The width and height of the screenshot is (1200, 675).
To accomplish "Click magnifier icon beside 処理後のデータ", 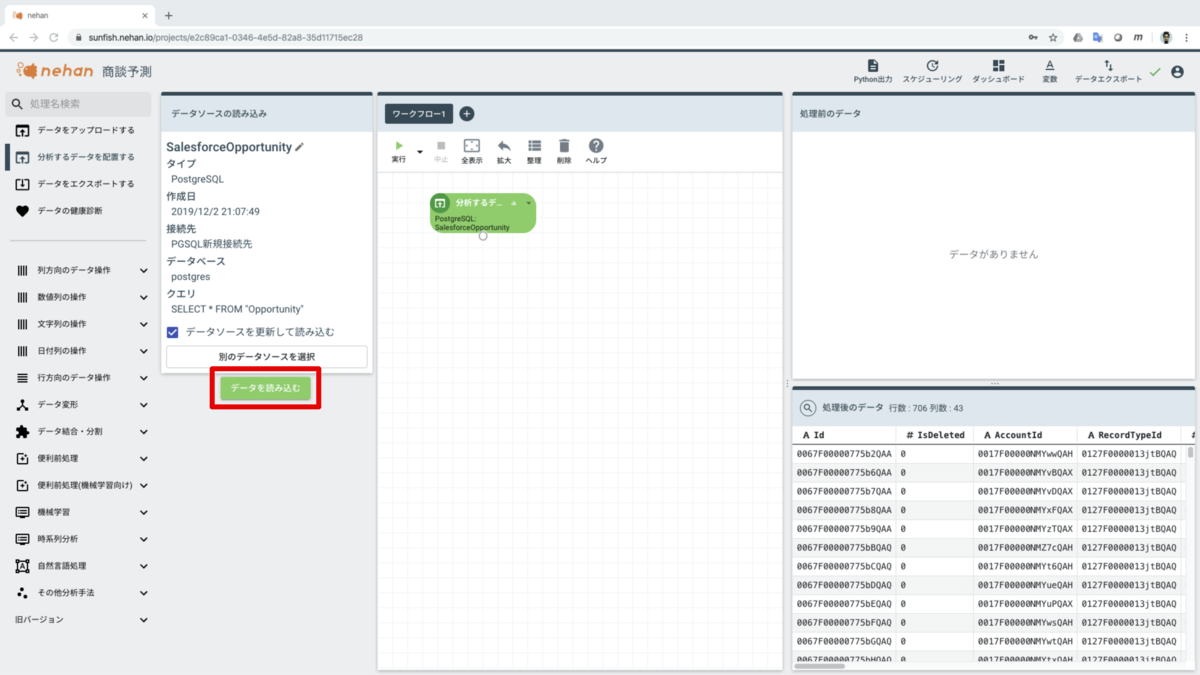I will tap(808, 408).
